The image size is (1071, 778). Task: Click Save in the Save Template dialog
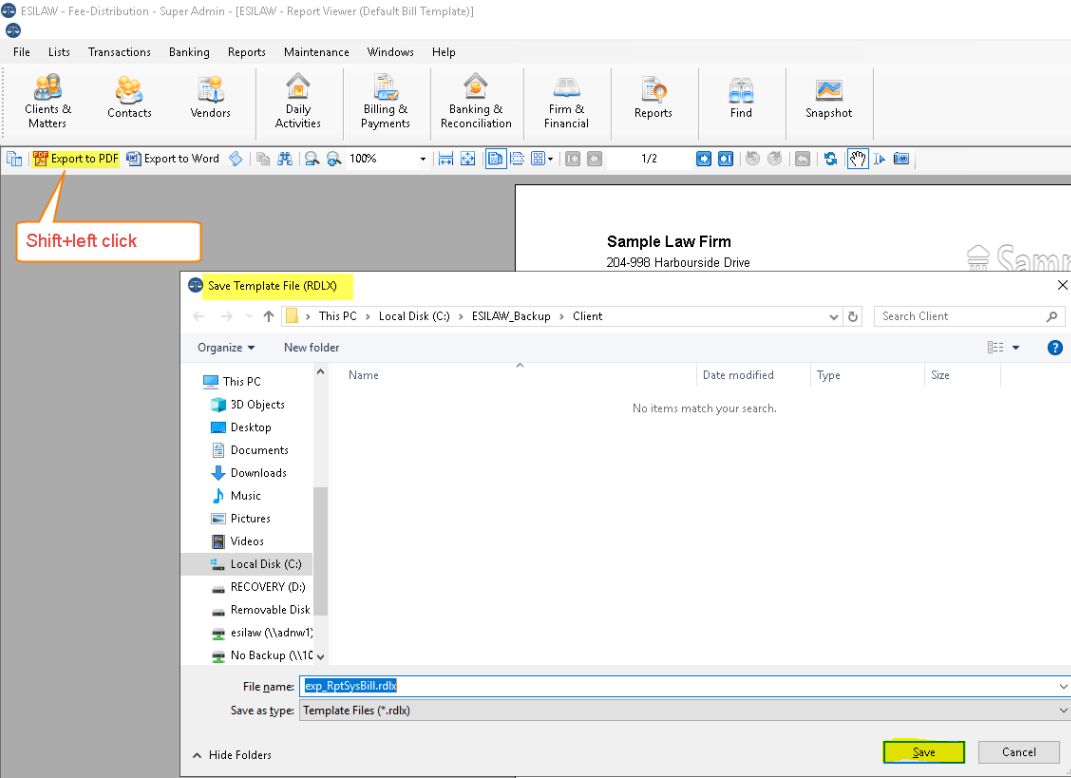click(923, 752)
